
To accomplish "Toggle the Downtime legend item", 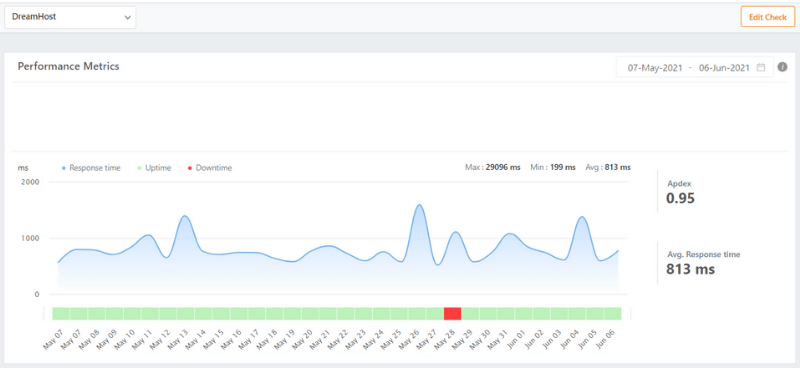I will 210,168.
